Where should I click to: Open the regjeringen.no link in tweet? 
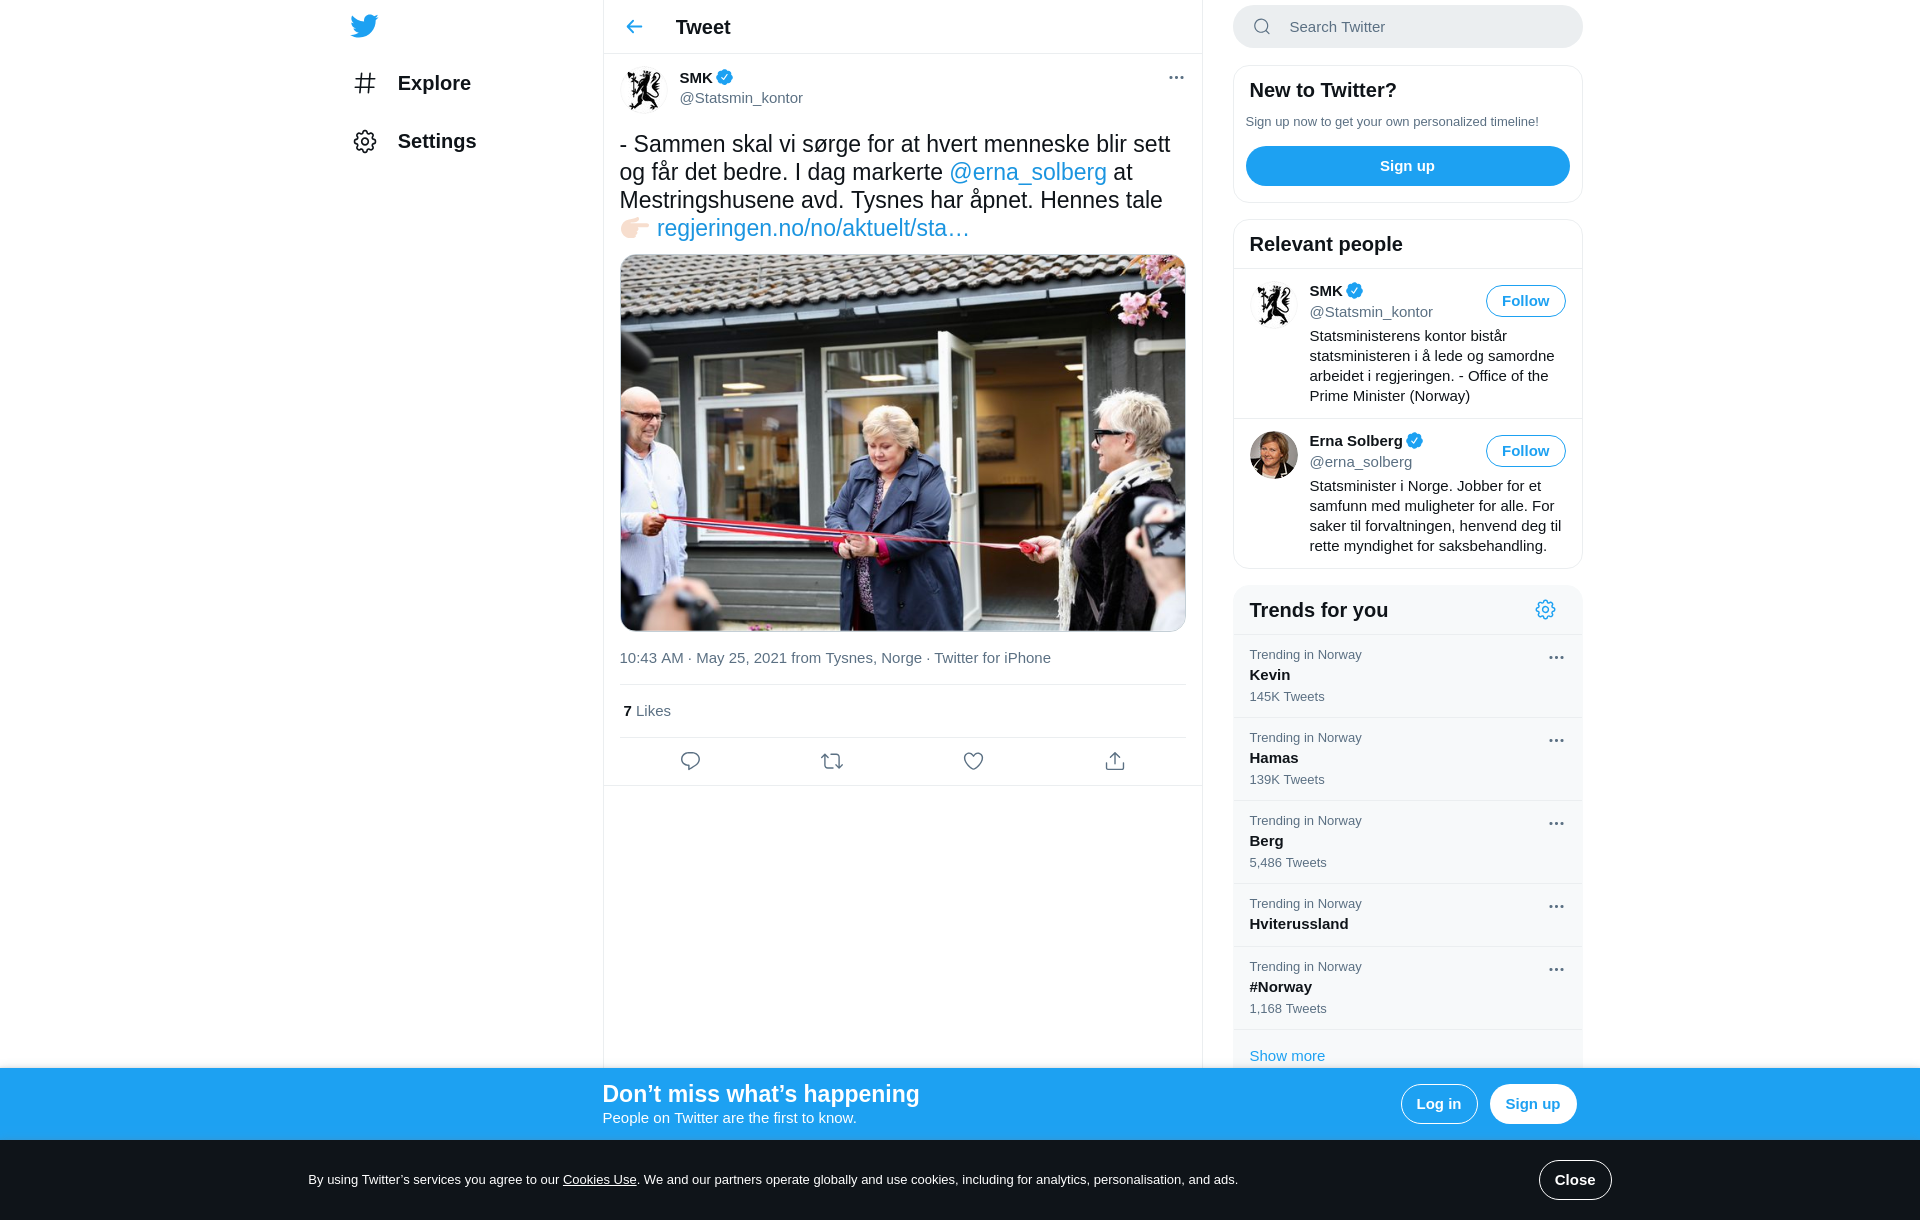(813, 228)
